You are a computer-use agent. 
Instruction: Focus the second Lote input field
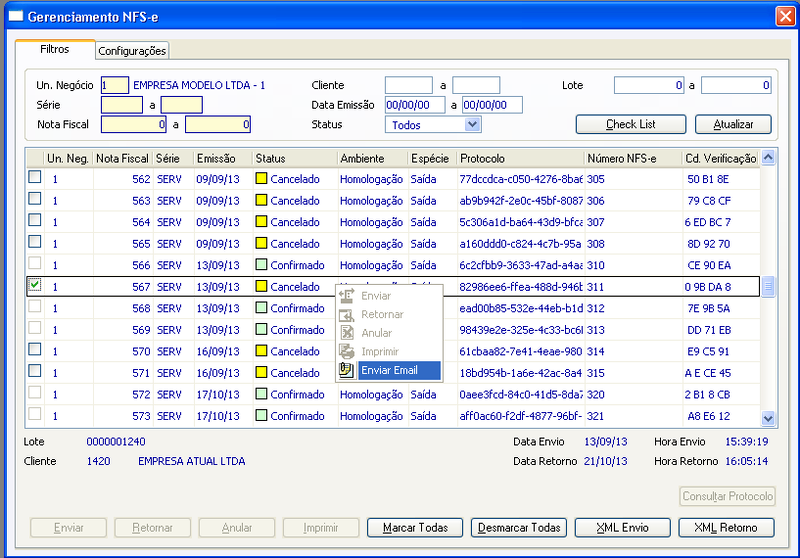pos(736,85)
